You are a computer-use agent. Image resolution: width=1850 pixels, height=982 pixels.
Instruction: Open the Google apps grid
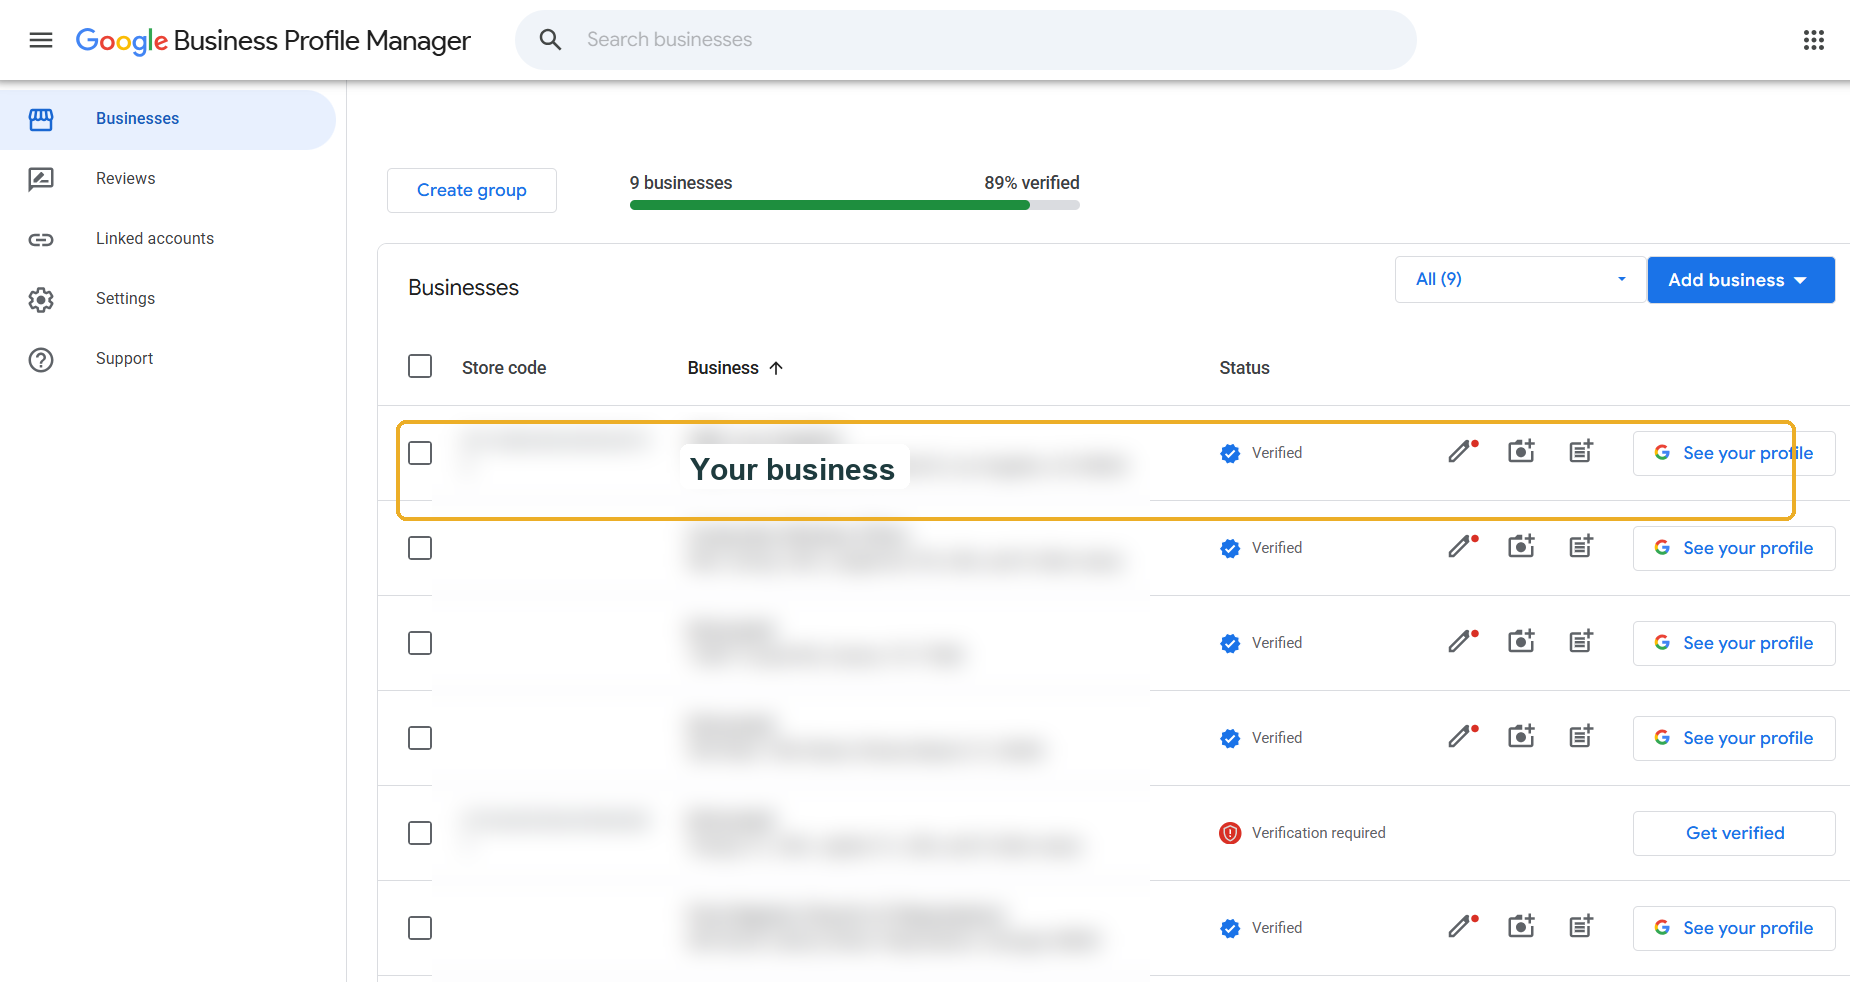pos(1814,40)
